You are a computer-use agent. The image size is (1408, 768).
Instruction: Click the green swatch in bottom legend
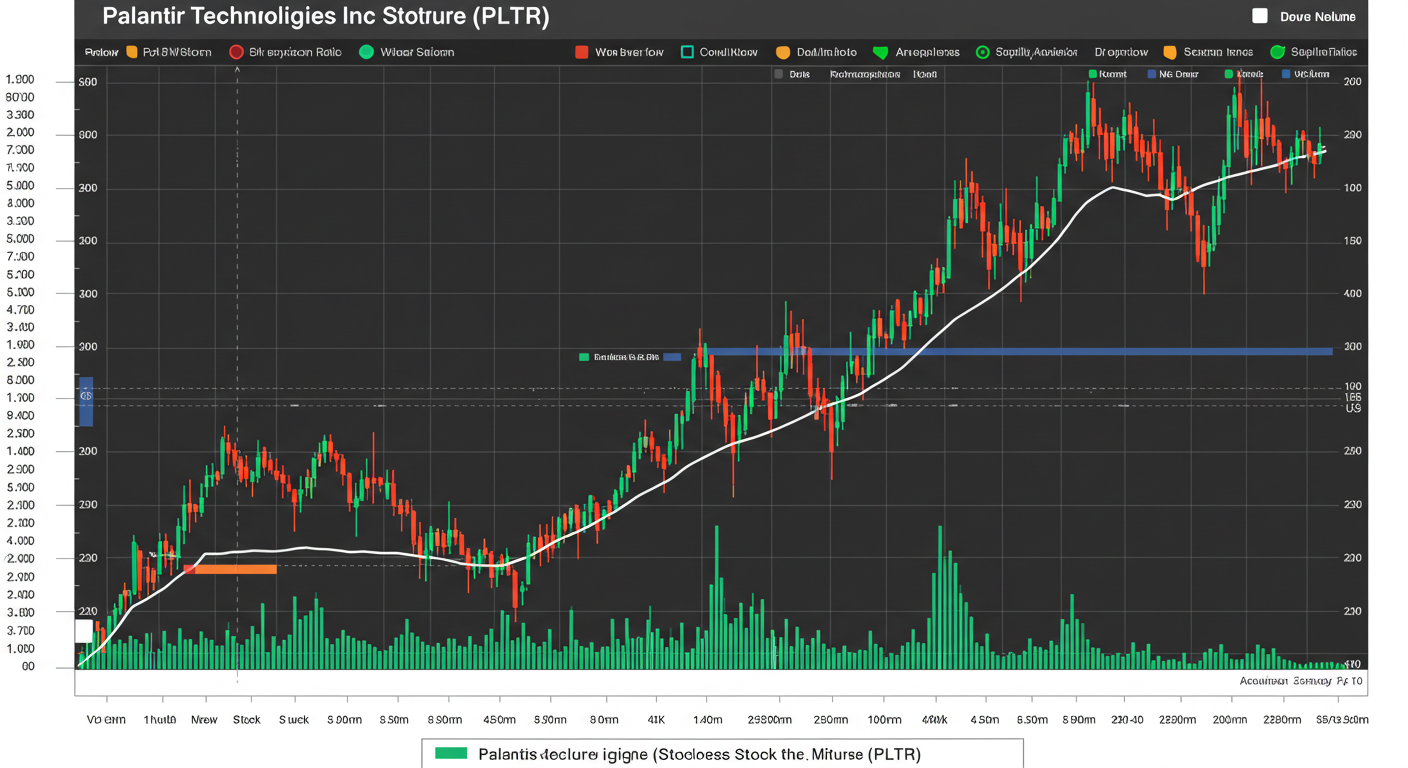click(x=452, y=753)
